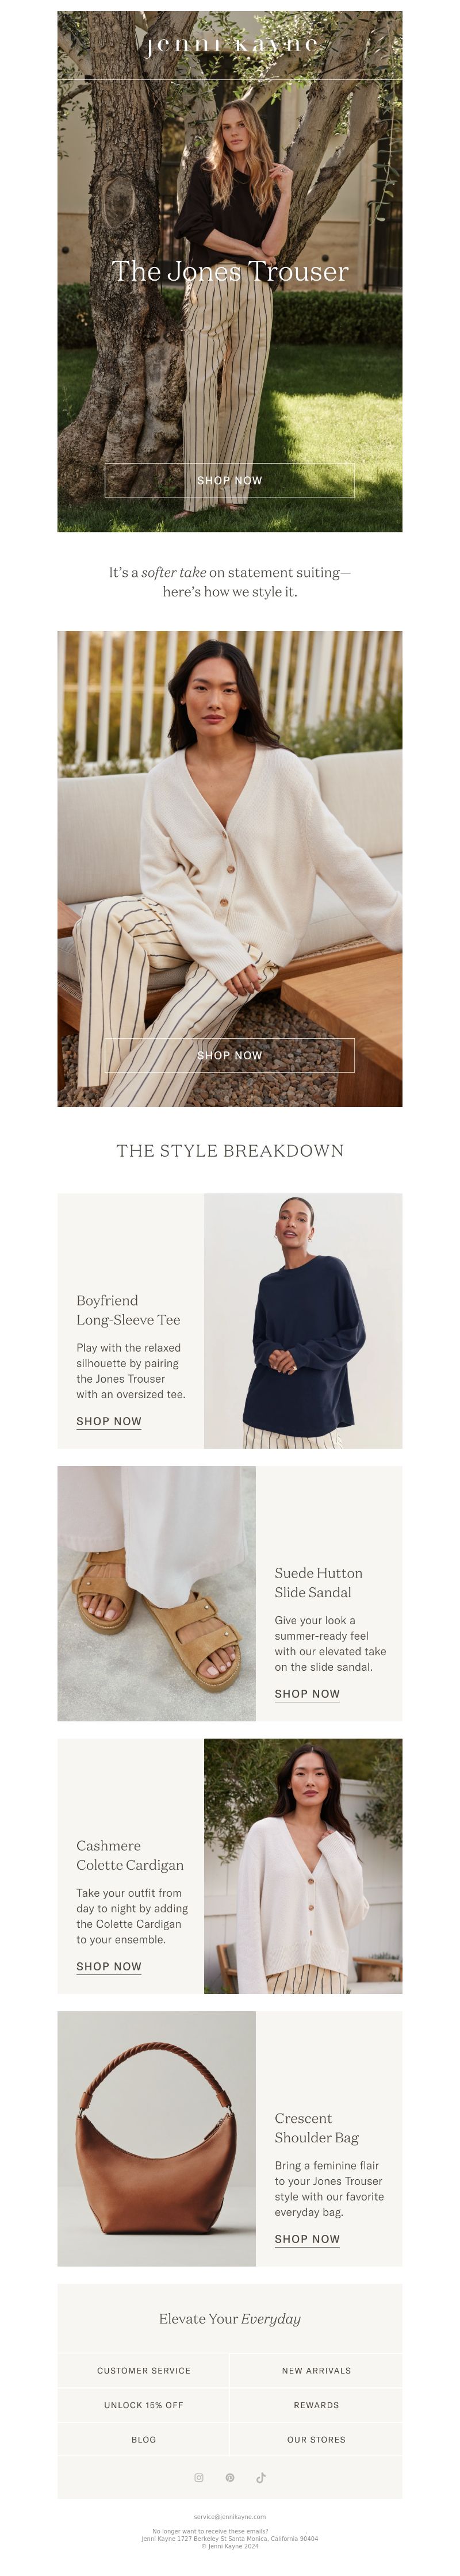Select Unlock 15% Off in footer
The width and height of the screenshot is (460, 2576).
(143, 2405)
